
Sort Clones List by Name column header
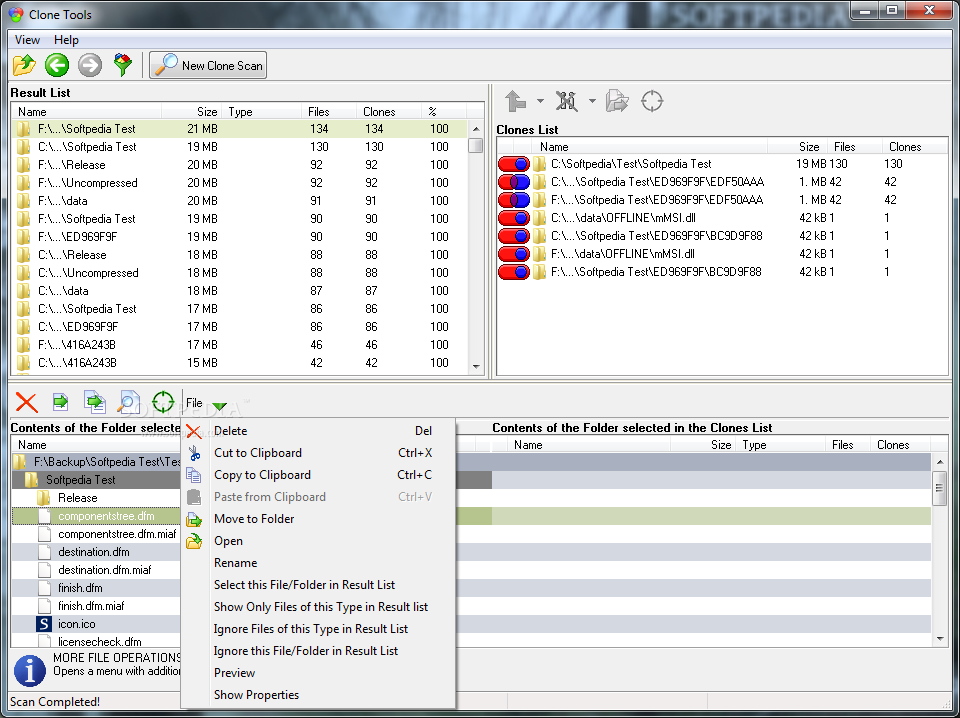[x=650, y=147]
